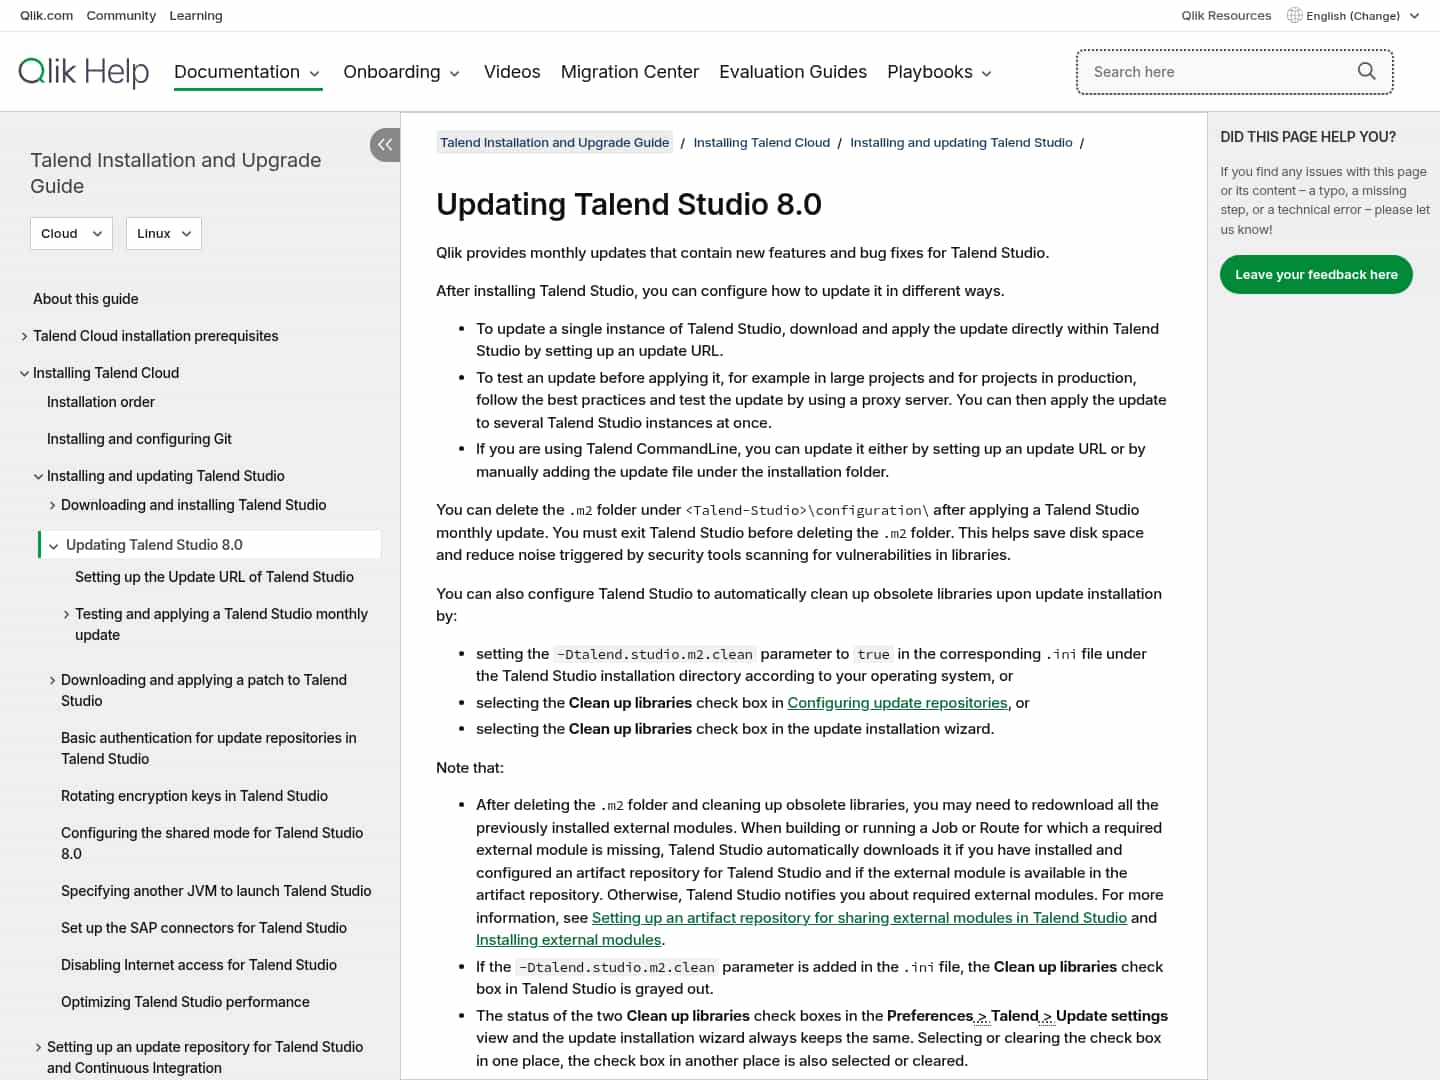Open Set up the SAP connectors

(204, 928)
